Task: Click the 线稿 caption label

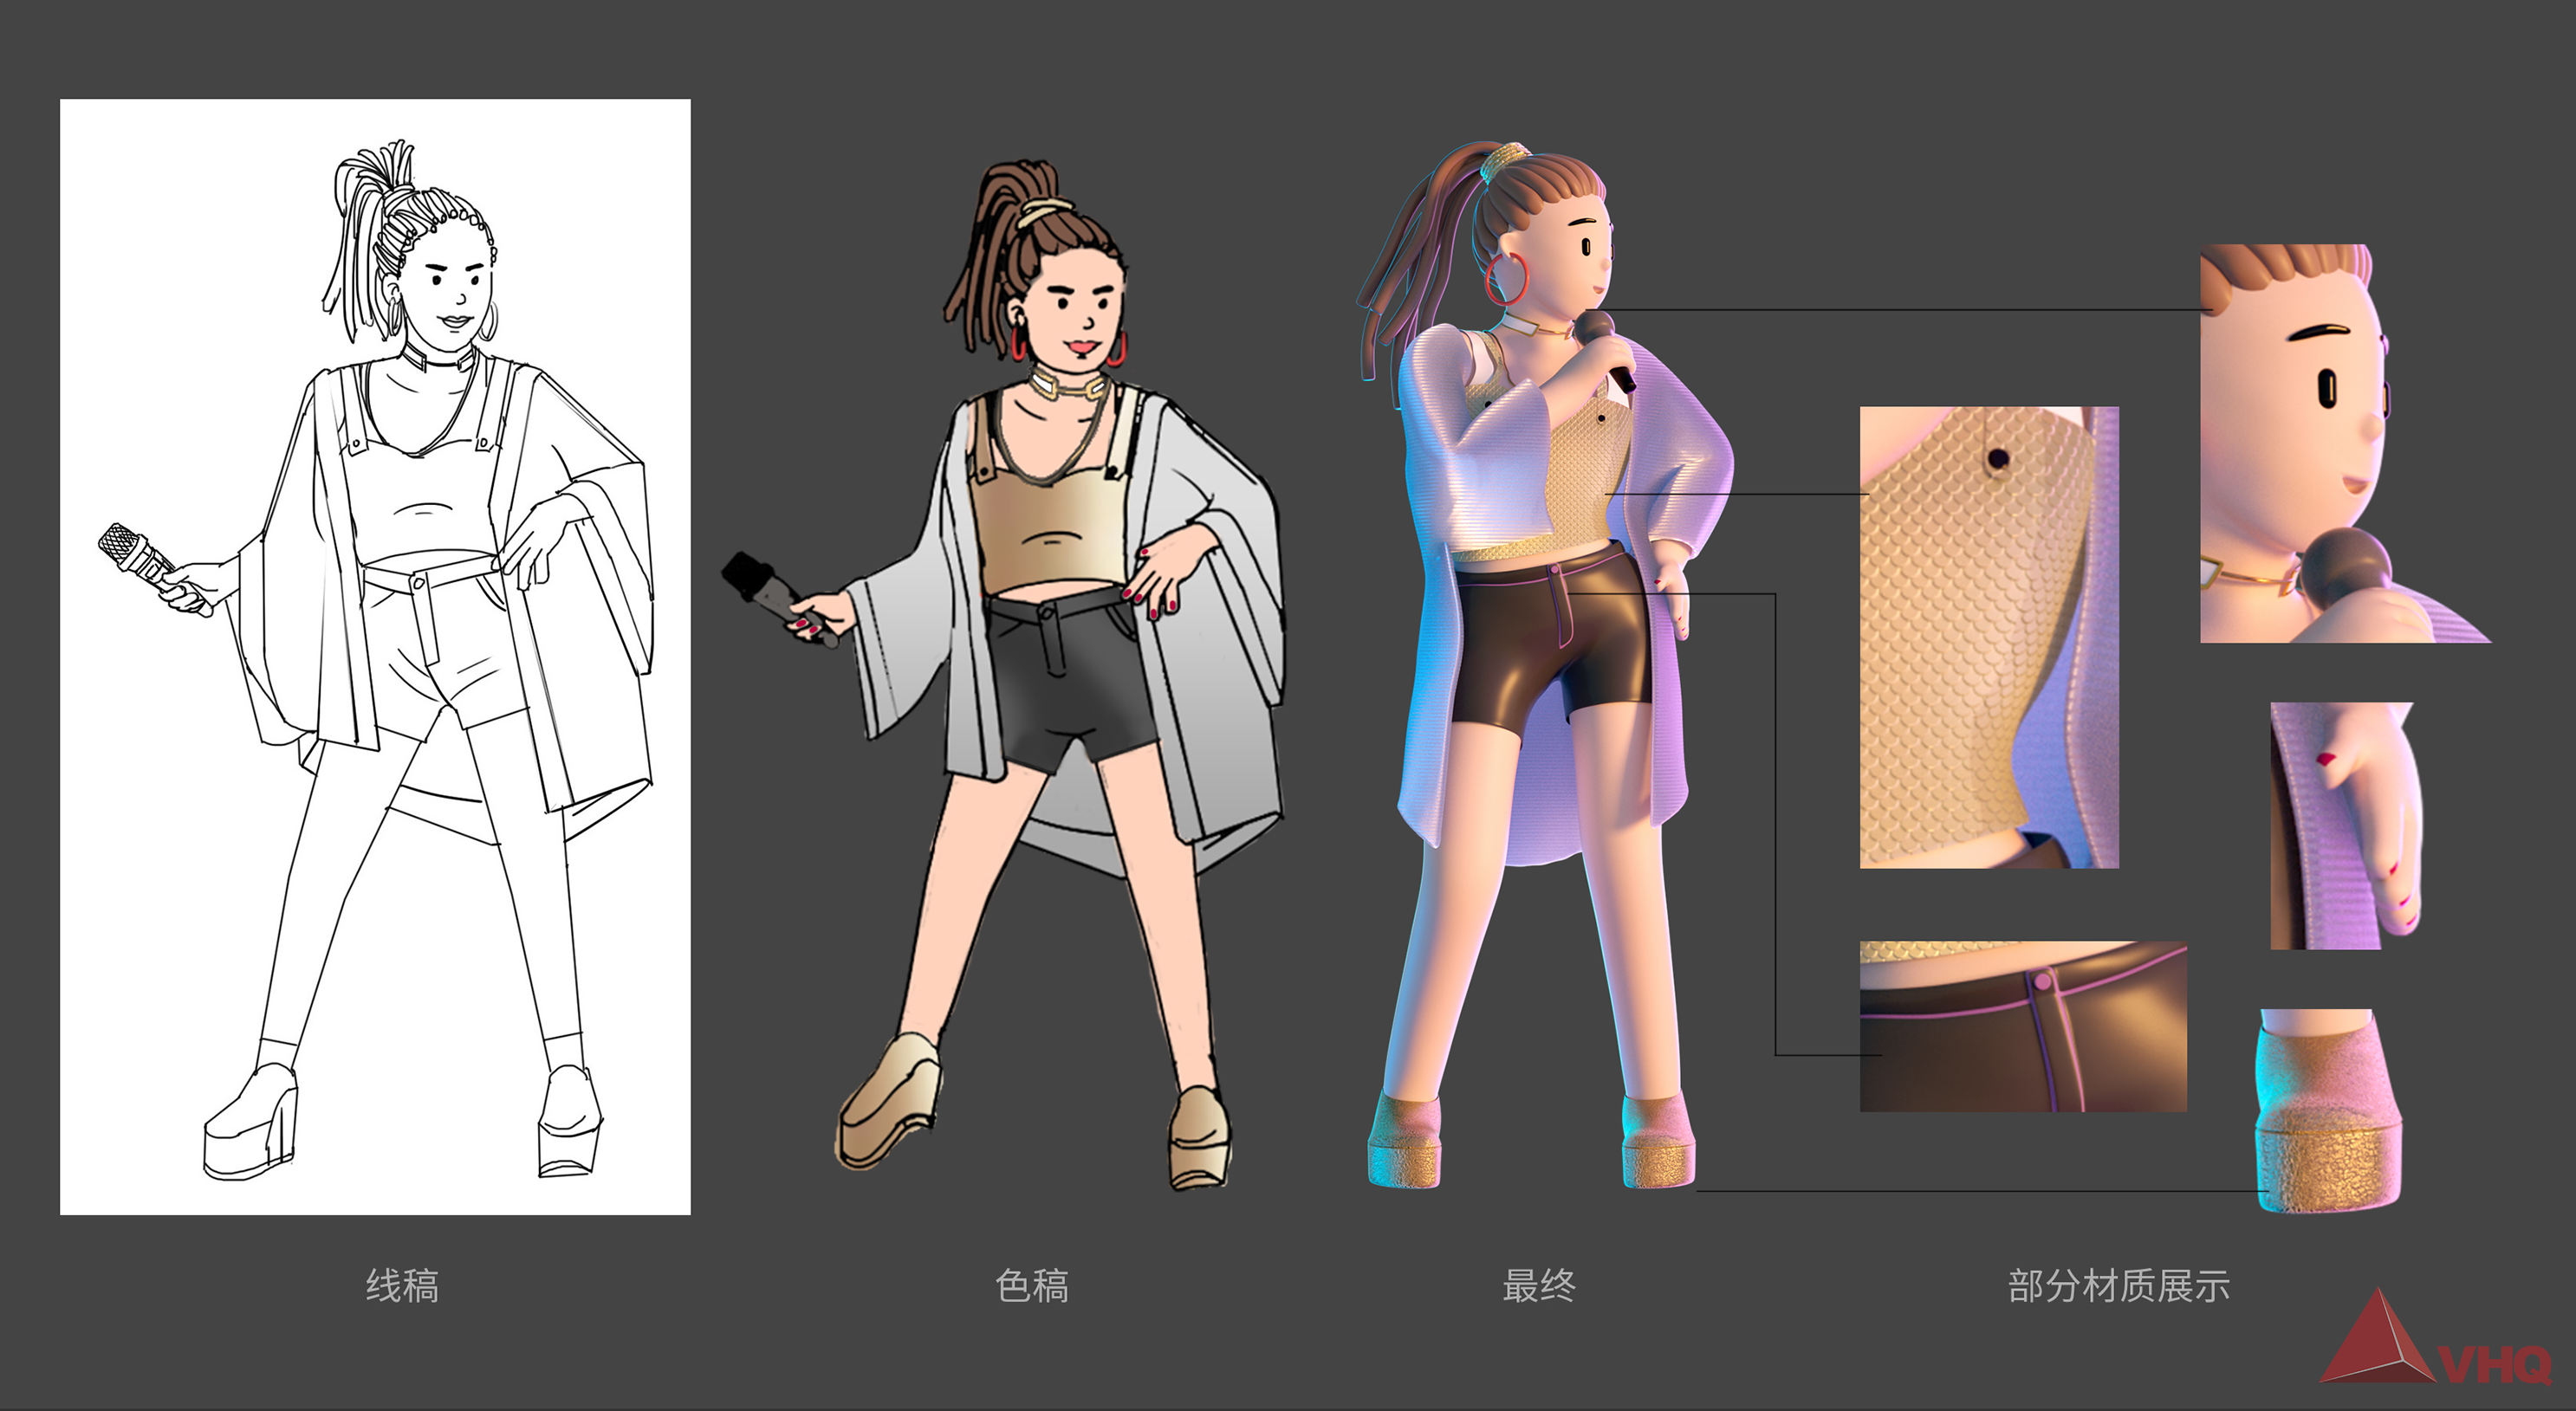Action: coord(402,1285)
